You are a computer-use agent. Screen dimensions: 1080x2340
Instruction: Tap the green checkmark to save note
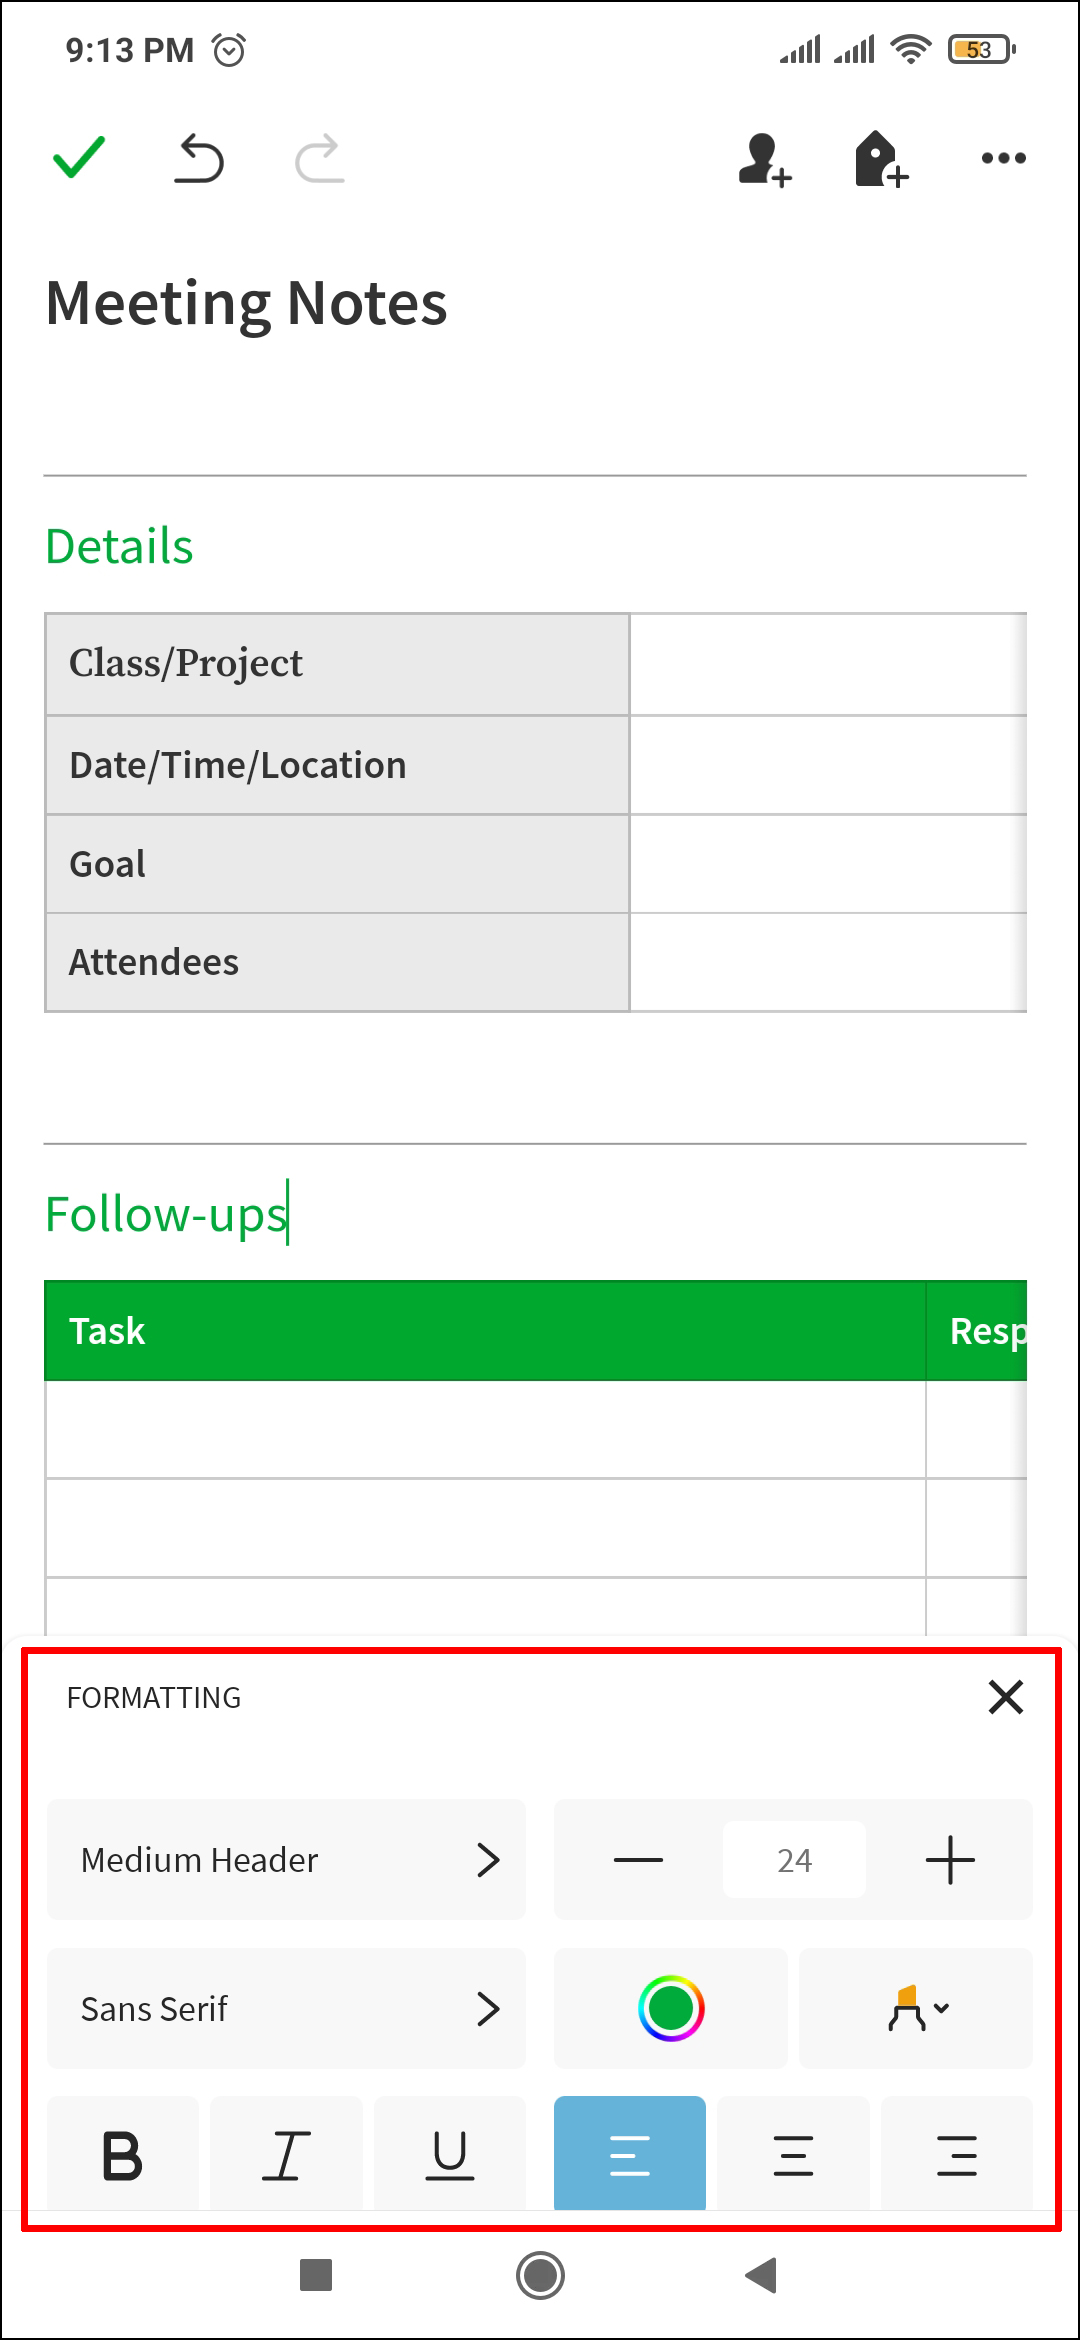(79, 158)
